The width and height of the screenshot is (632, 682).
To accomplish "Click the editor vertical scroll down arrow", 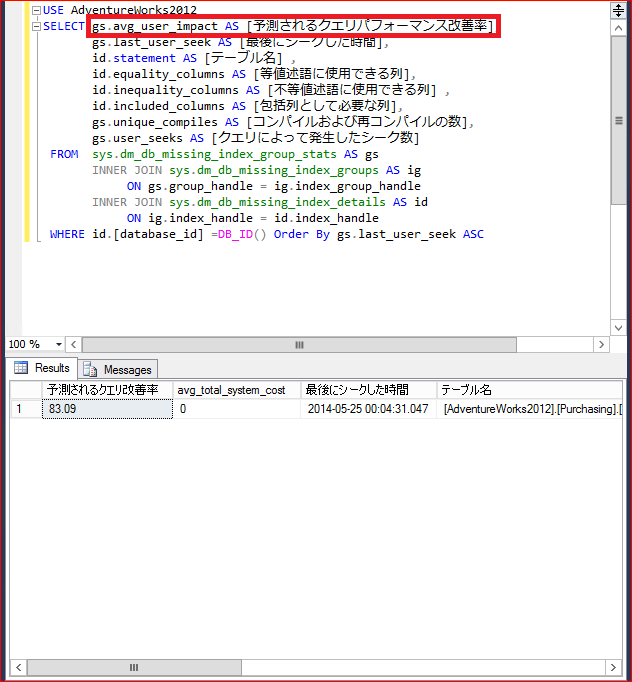I will pyautogui.click(x=618, y=328).
